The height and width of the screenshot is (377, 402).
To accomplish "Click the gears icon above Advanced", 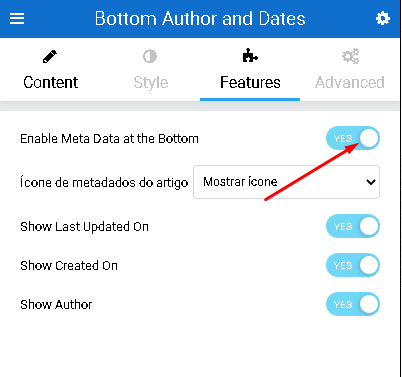I will tap(350, 56).
